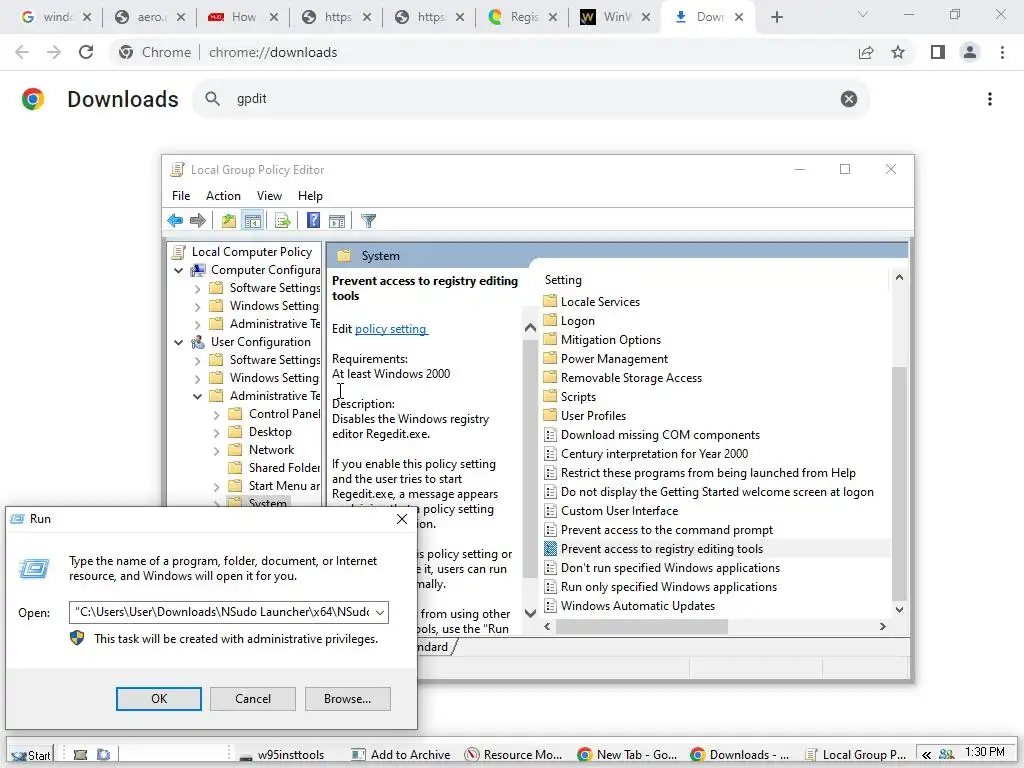This screenshot has width=1024, height=768.
Task: Expand Software Settings under Computer Configuration
Action: pyautogui.click(x=197, y=288)
